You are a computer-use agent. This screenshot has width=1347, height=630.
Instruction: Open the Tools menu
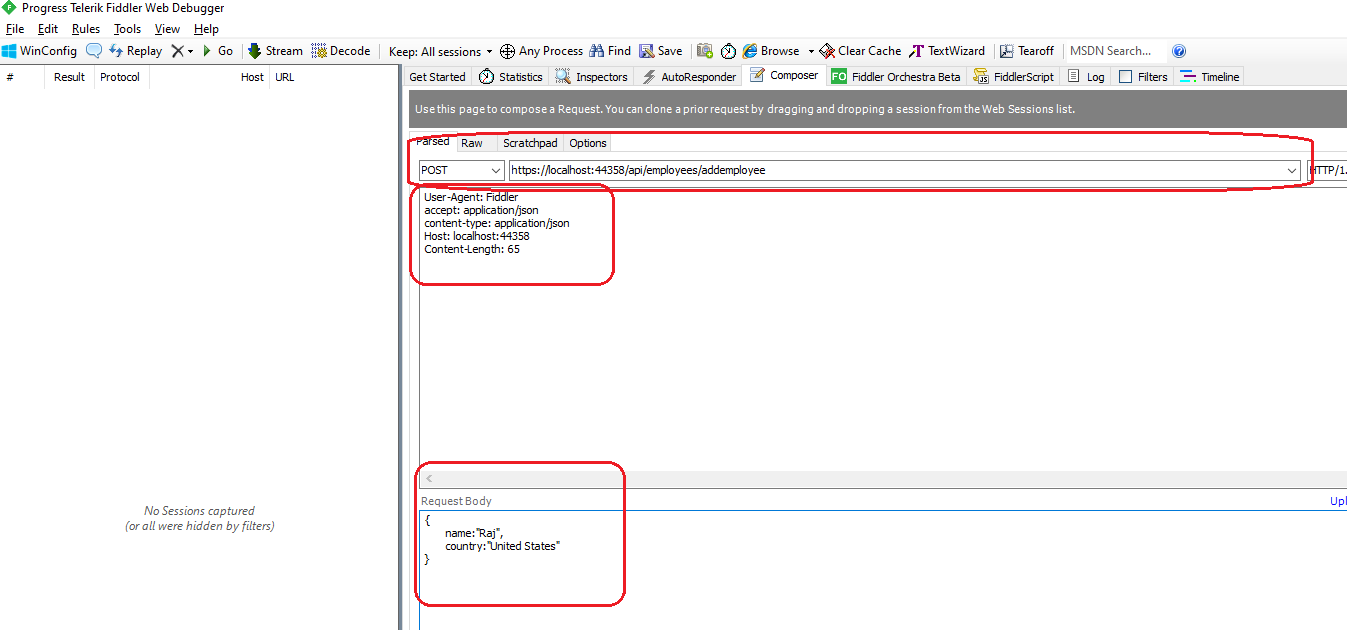pyautogui.click(x=127, y=29)
